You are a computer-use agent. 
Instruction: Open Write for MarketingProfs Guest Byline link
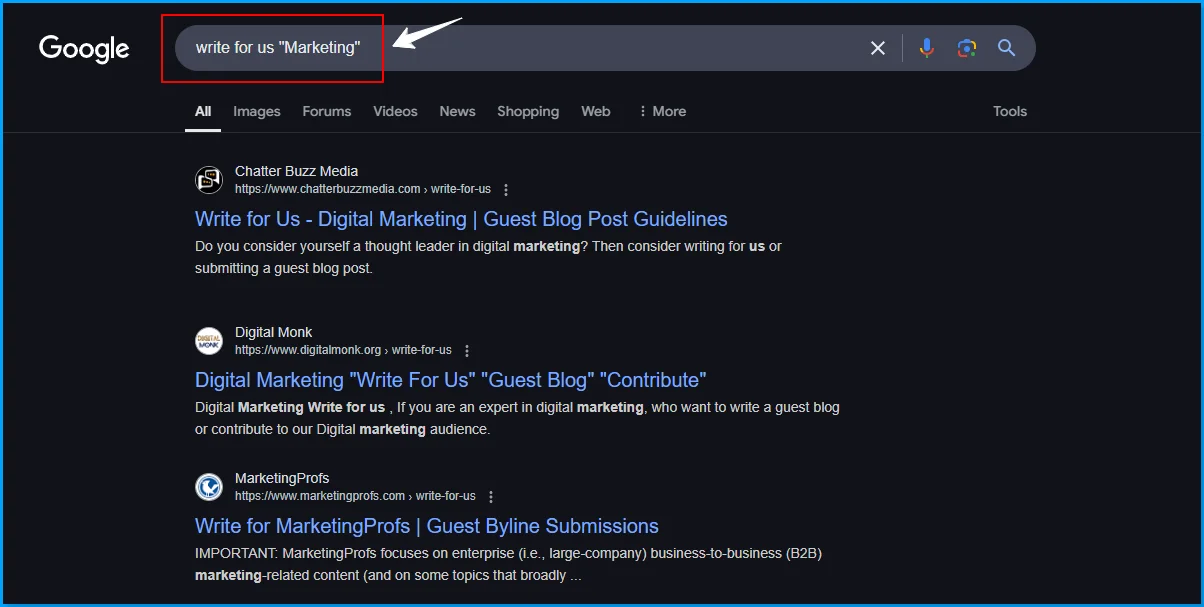427,526
